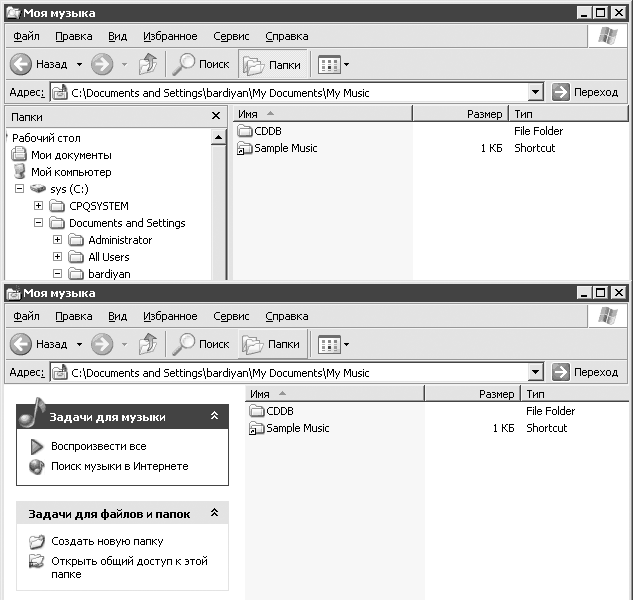Screen dimensions: 633x600
Task: Enable the Папки folders pane in the lower window
Action: 272,344
